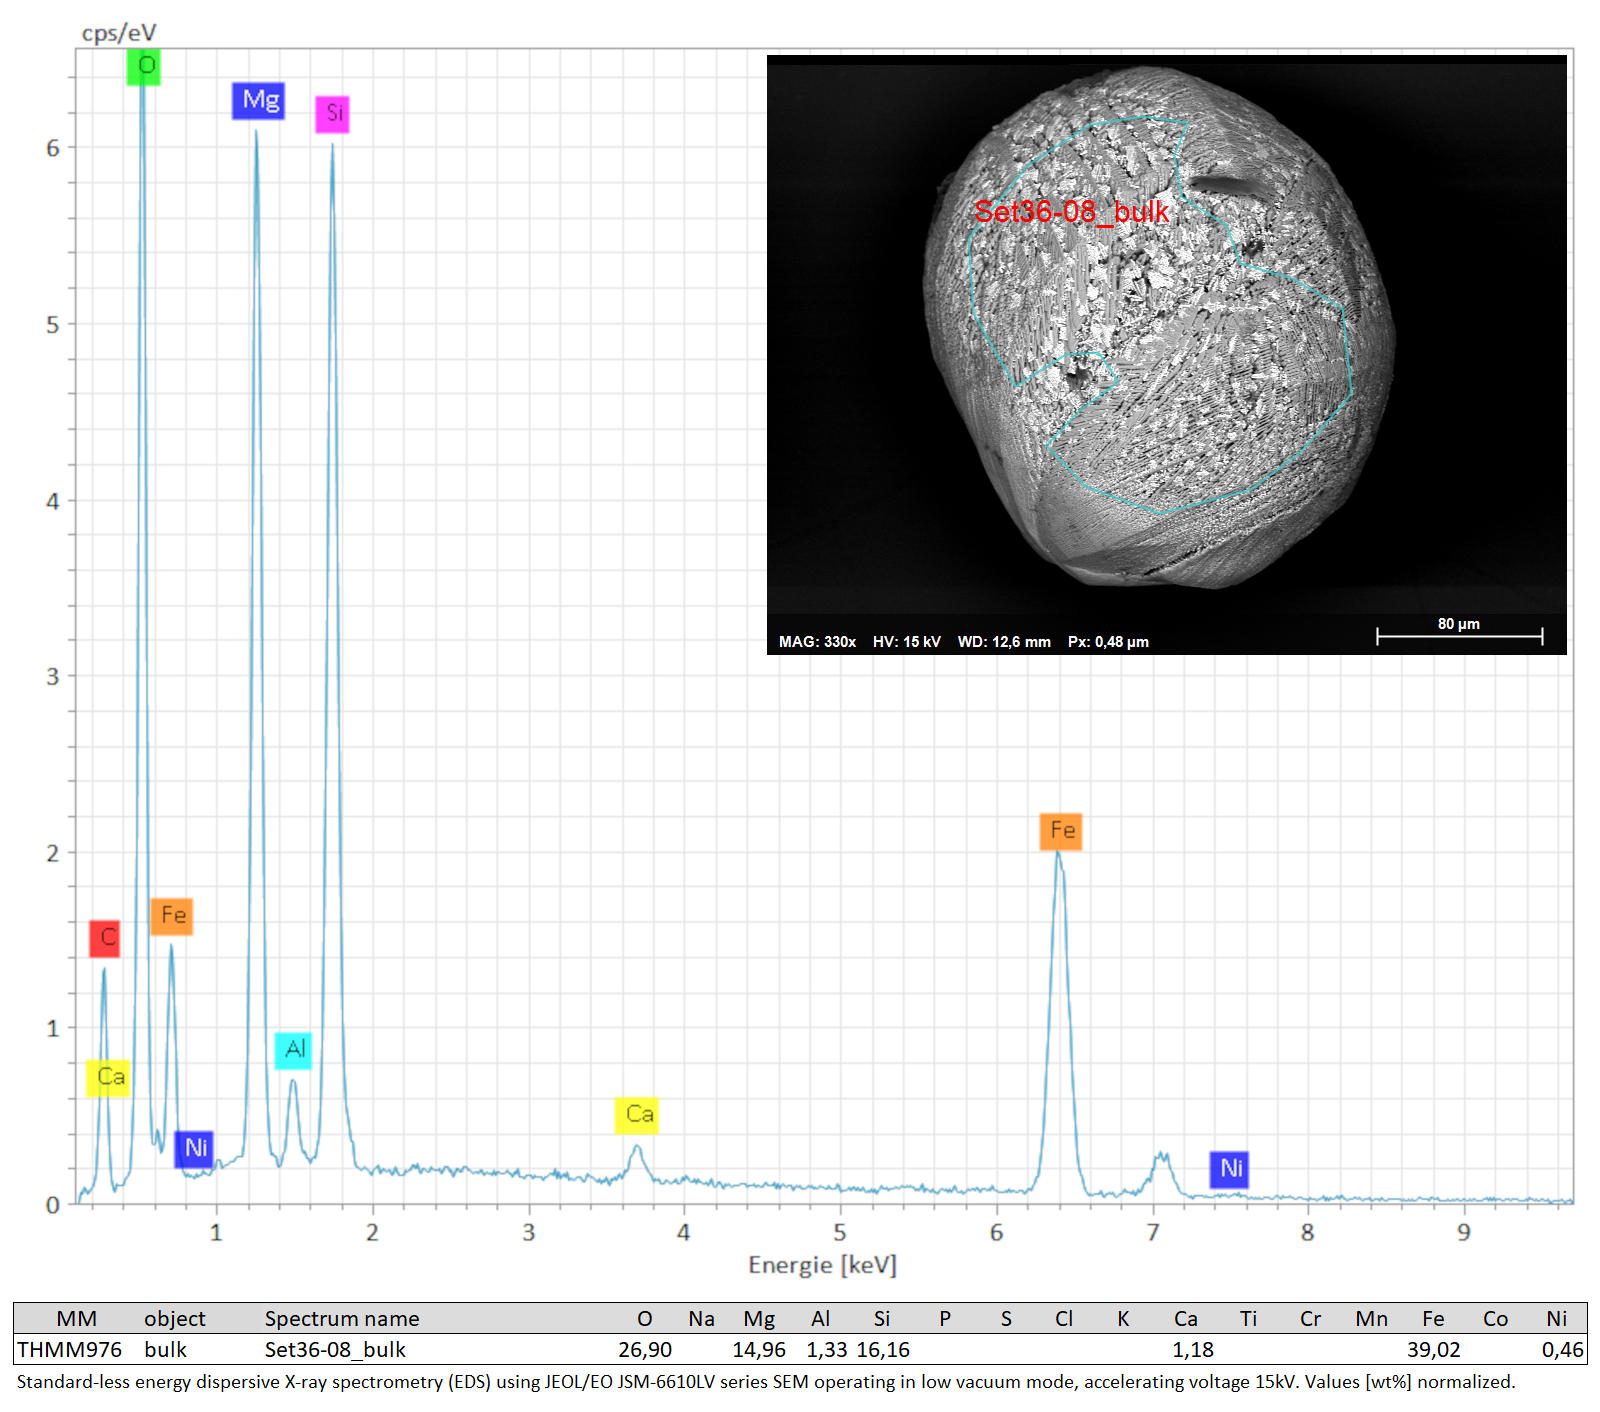Click the Co column header in the table

click(x=1495, y=1319)
